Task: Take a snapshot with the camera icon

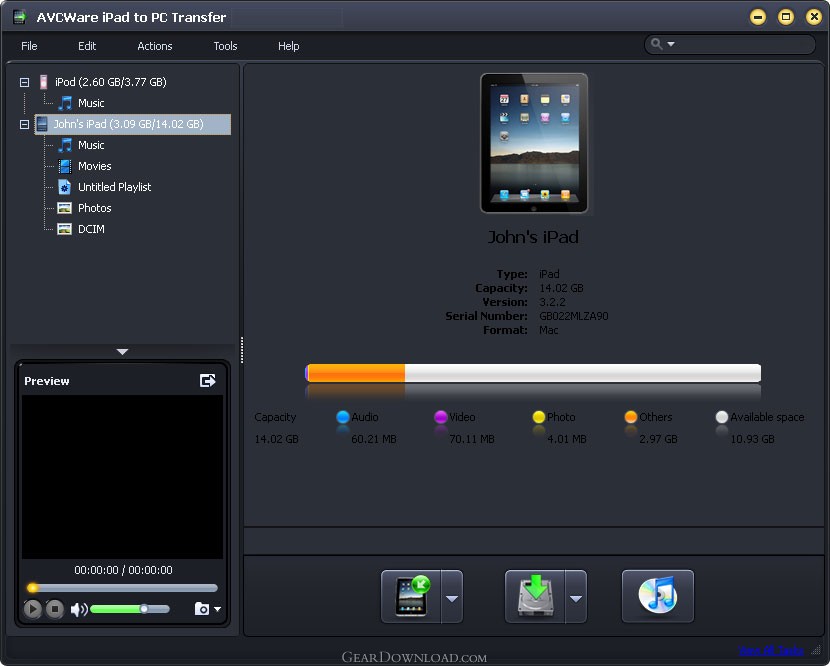Action: [202, 609]
